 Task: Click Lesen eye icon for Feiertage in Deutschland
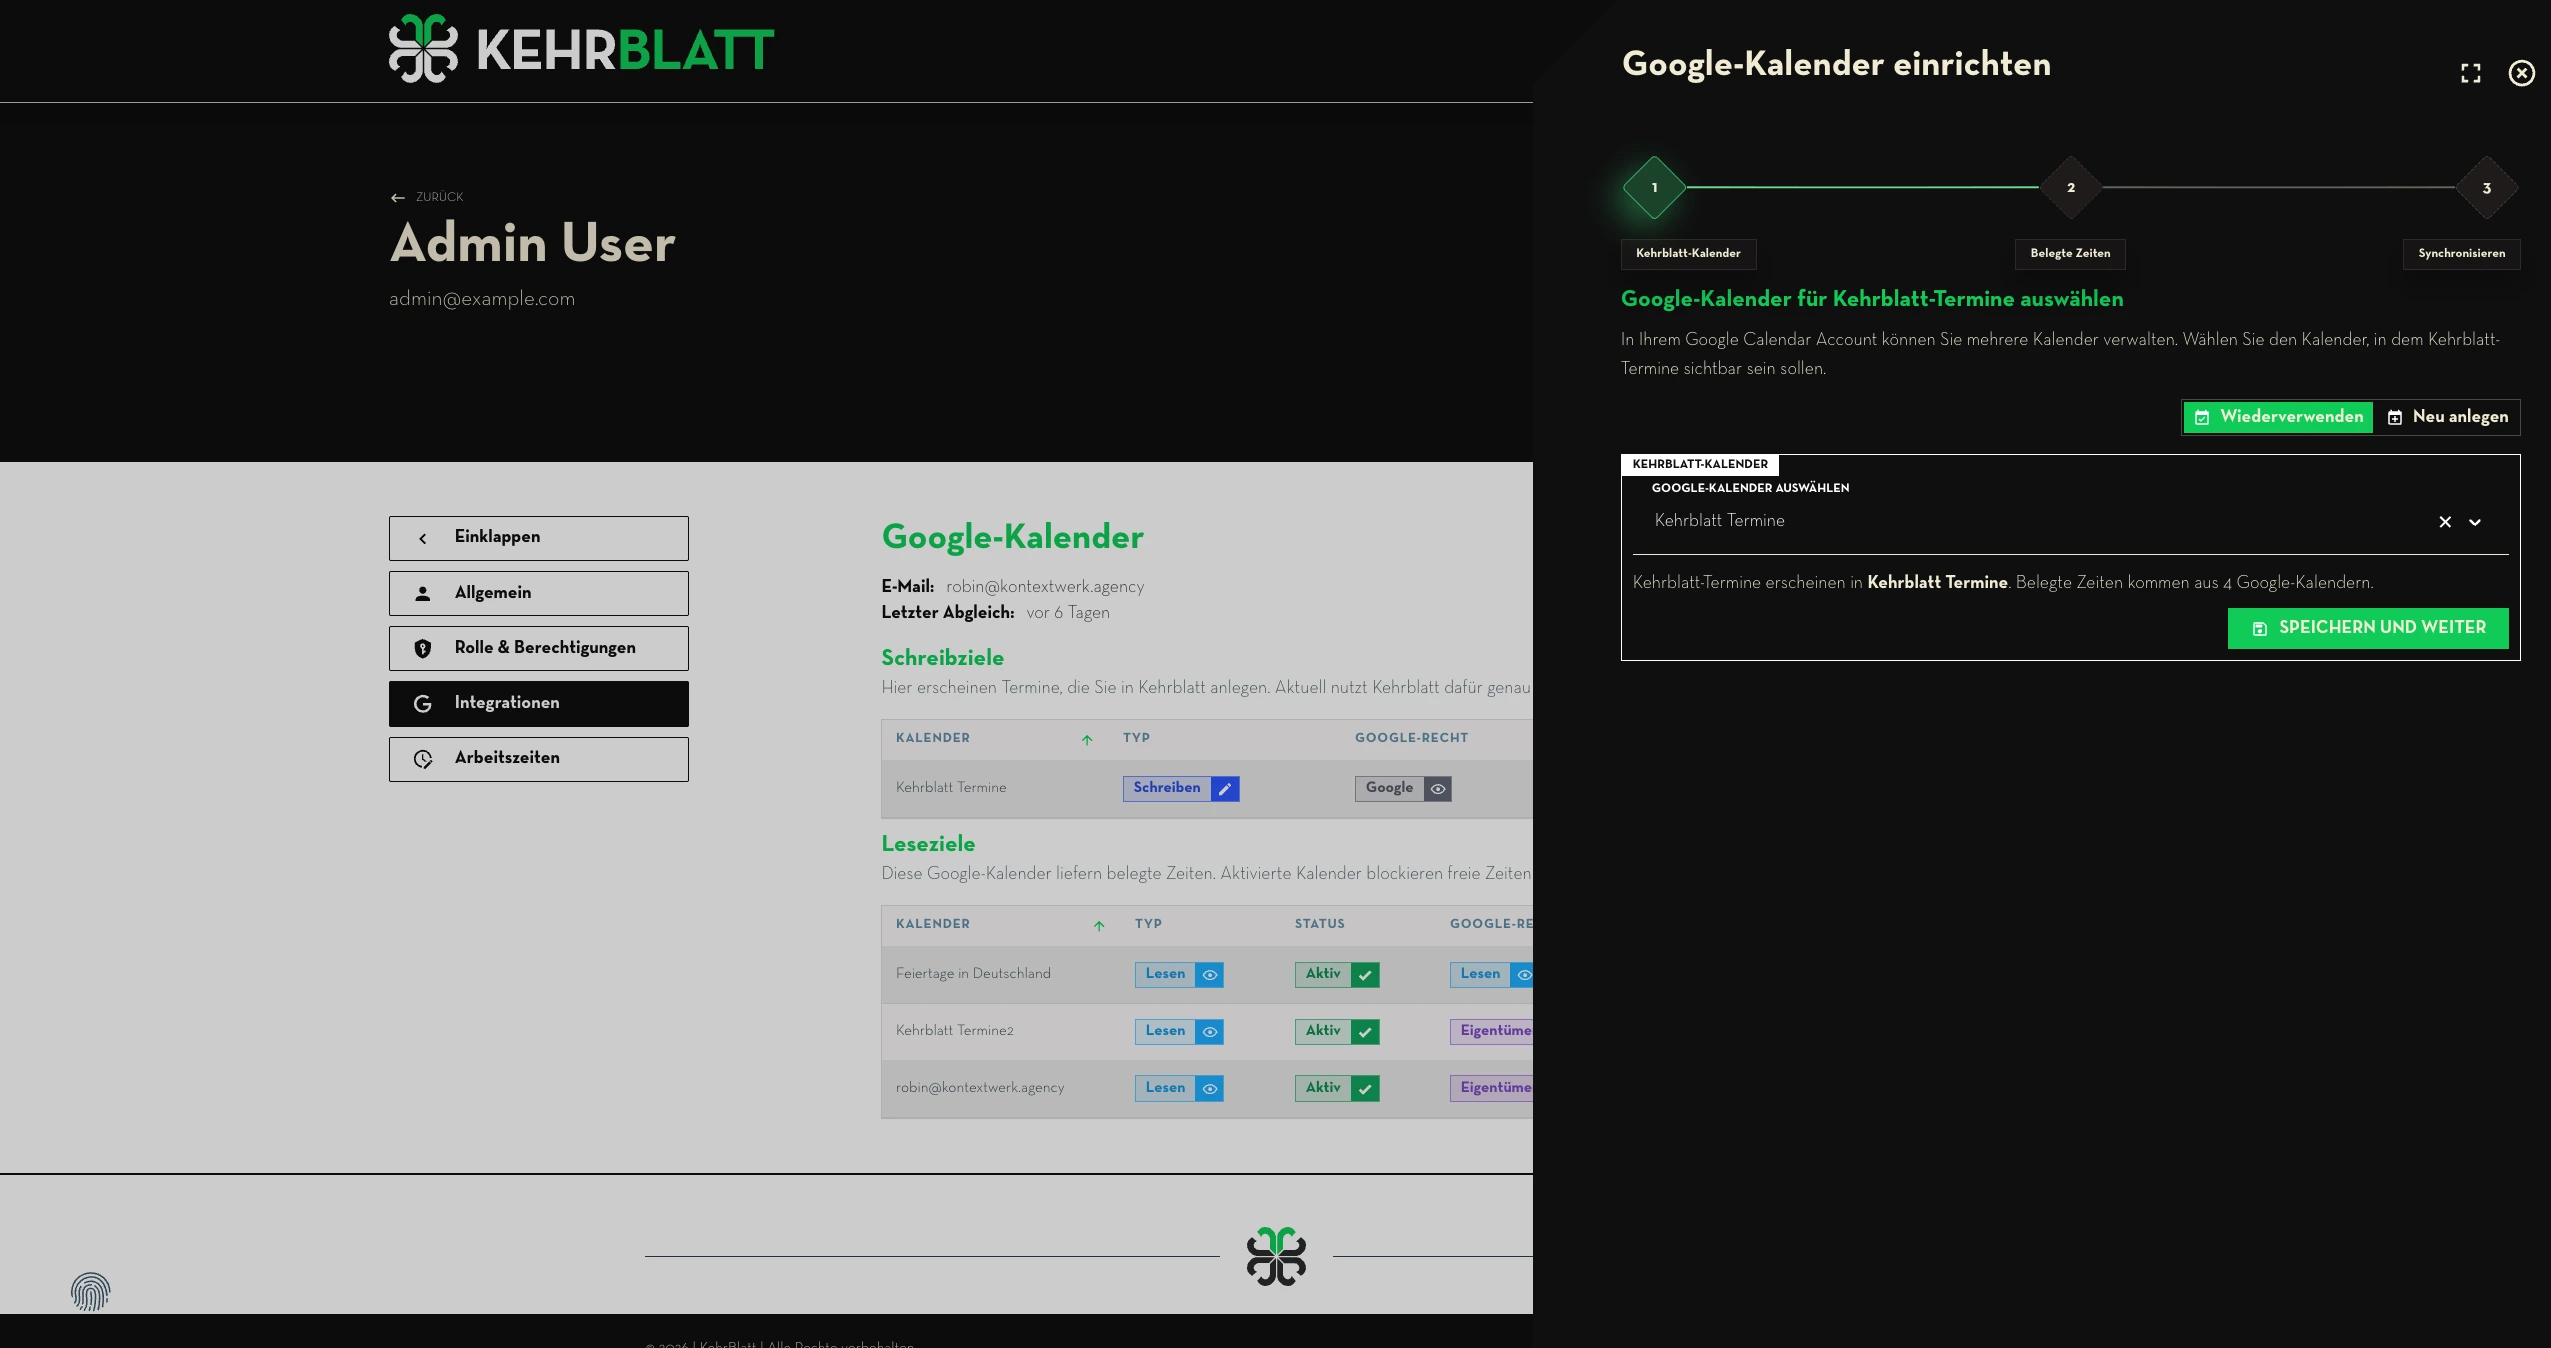click(1209, 975)
